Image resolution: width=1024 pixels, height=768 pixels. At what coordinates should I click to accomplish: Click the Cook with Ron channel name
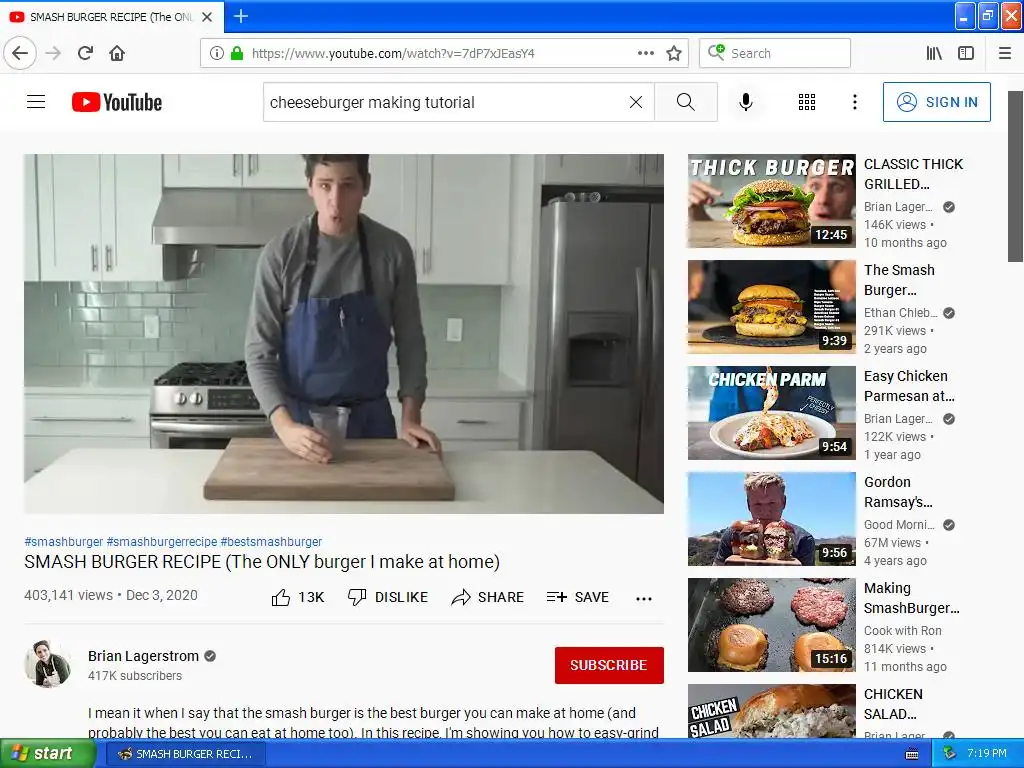click(903, 631)
